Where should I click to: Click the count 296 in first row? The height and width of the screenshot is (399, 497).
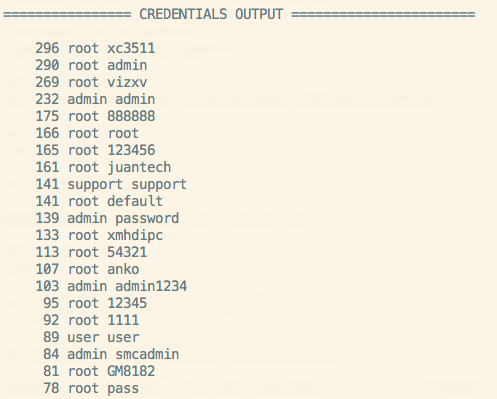point(47,48)
